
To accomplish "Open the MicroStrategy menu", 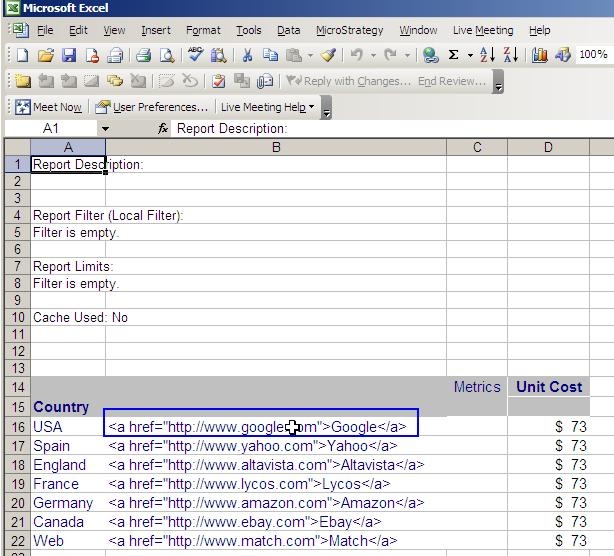I will tap(349, 31).
